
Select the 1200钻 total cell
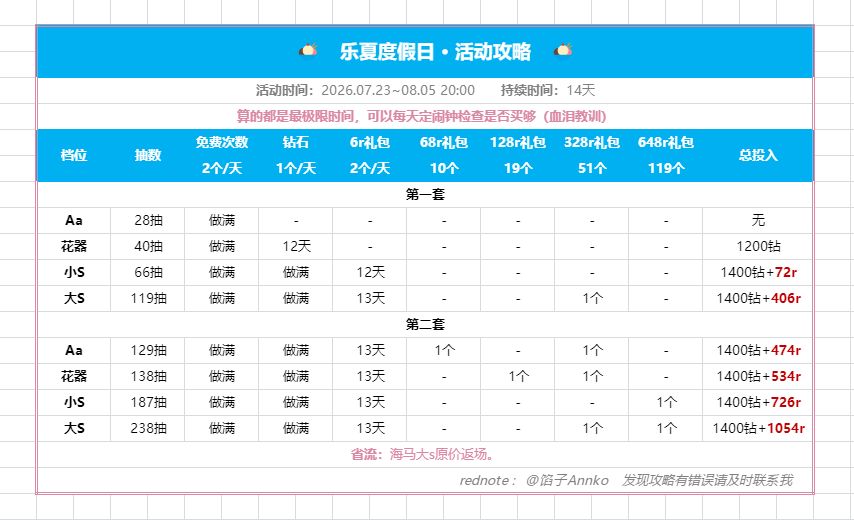point(758,246)
